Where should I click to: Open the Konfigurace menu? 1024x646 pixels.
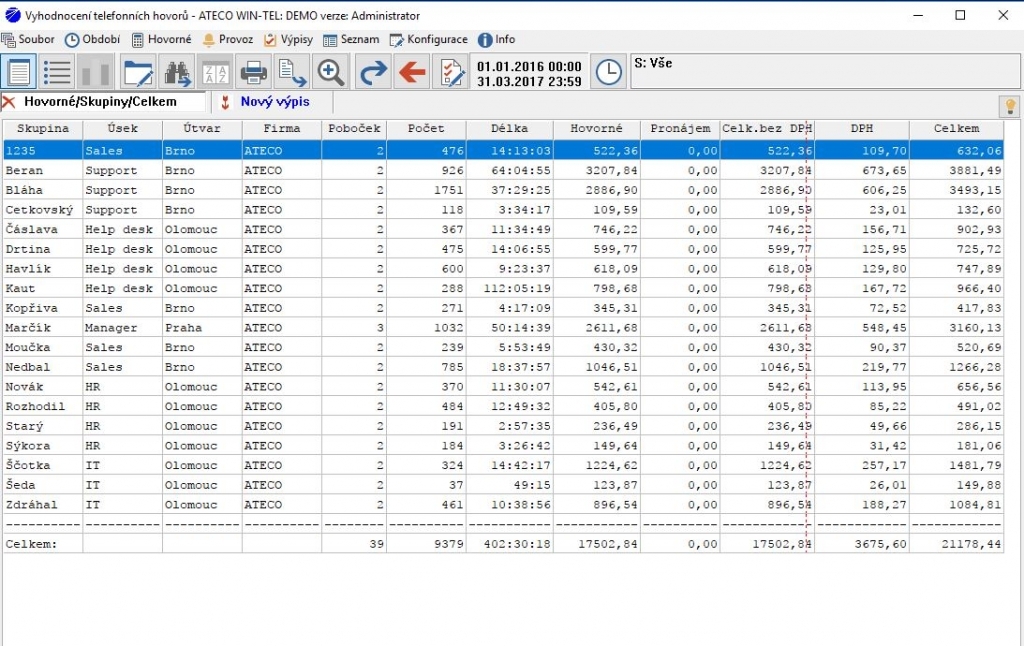coord(428,39)
